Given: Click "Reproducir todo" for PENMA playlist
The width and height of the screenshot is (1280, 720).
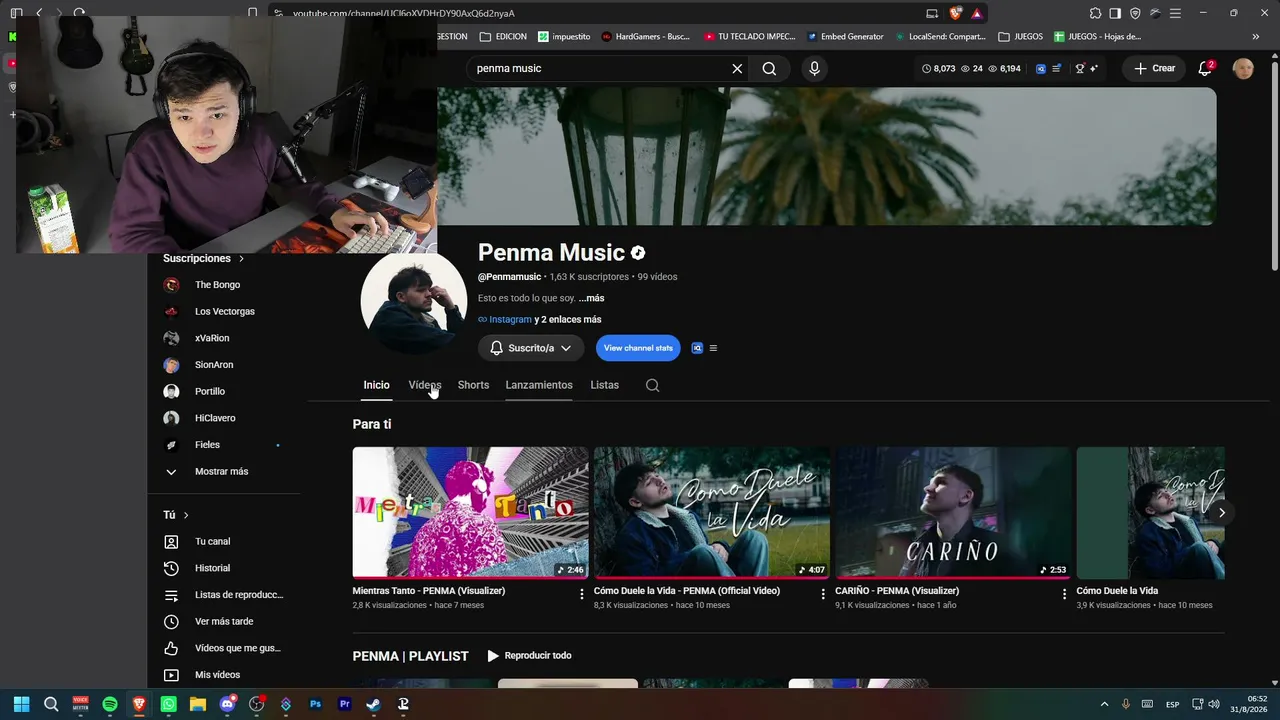Looking at the screenshot, I should pyautogui.click(x=529, y=656).
